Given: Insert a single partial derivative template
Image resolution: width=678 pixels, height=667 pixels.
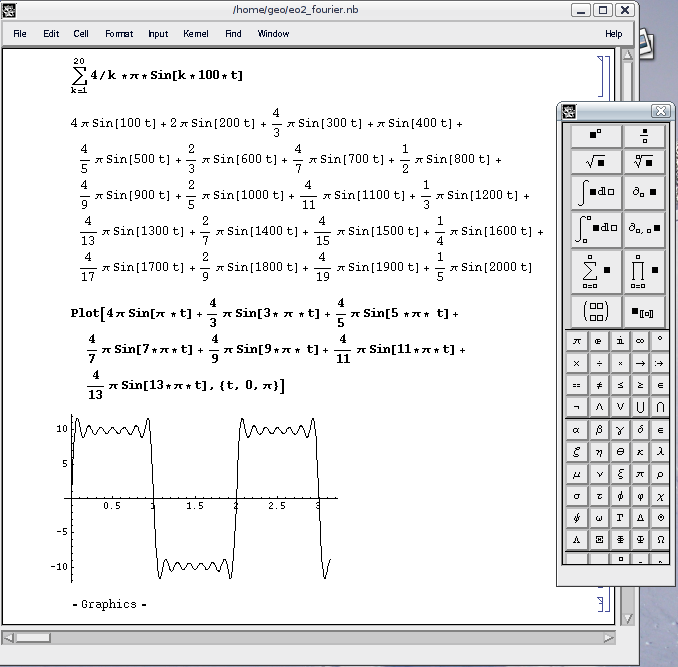Looking at the screenshot, I should tap(644, 193).
